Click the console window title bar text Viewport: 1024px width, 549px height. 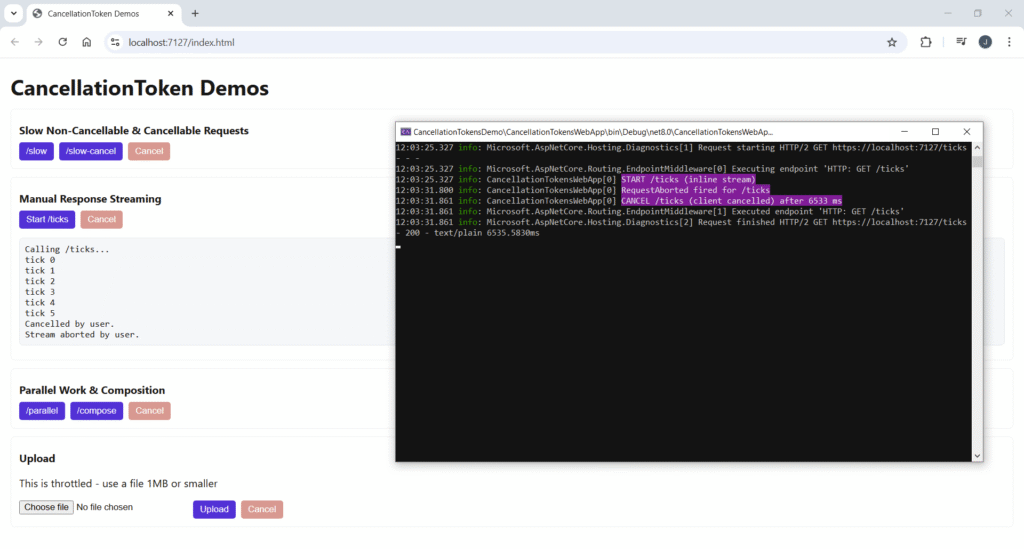[593, 132]
